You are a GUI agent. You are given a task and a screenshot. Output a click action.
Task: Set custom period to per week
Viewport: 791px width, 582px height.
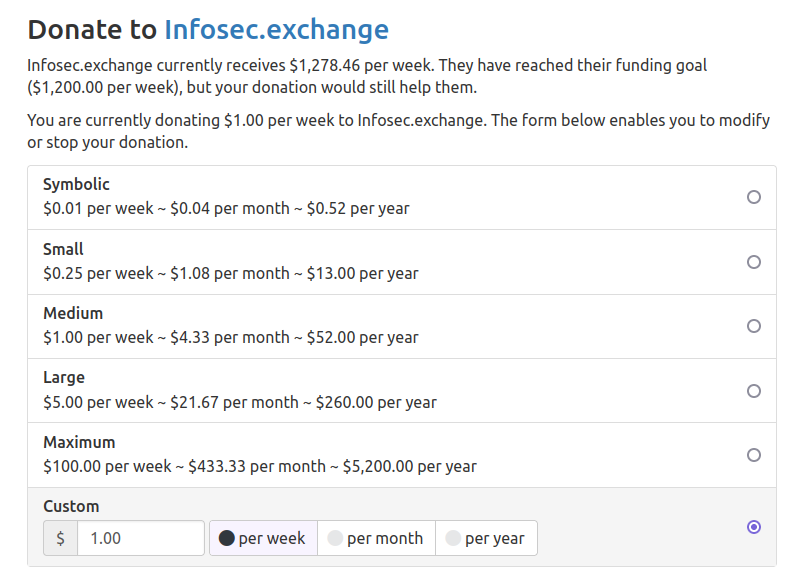[x=263, y=538]
